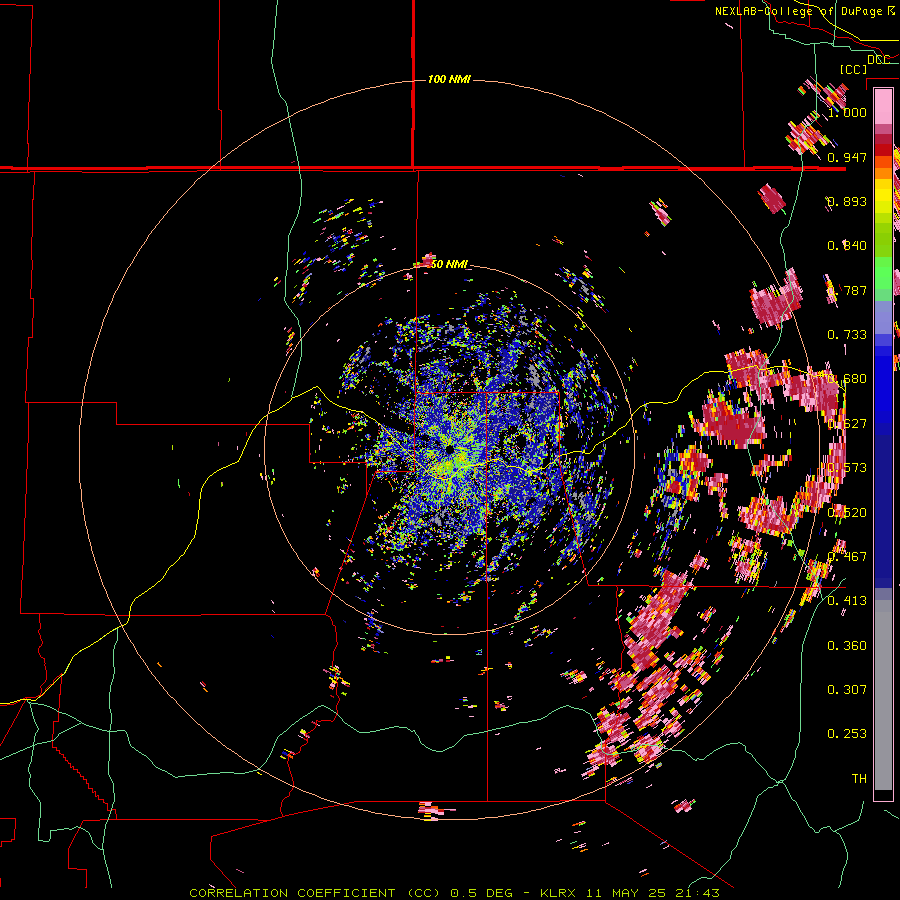Select the 0.307 scale value
The image size is (900, 900).
click(x=847, y=690)
